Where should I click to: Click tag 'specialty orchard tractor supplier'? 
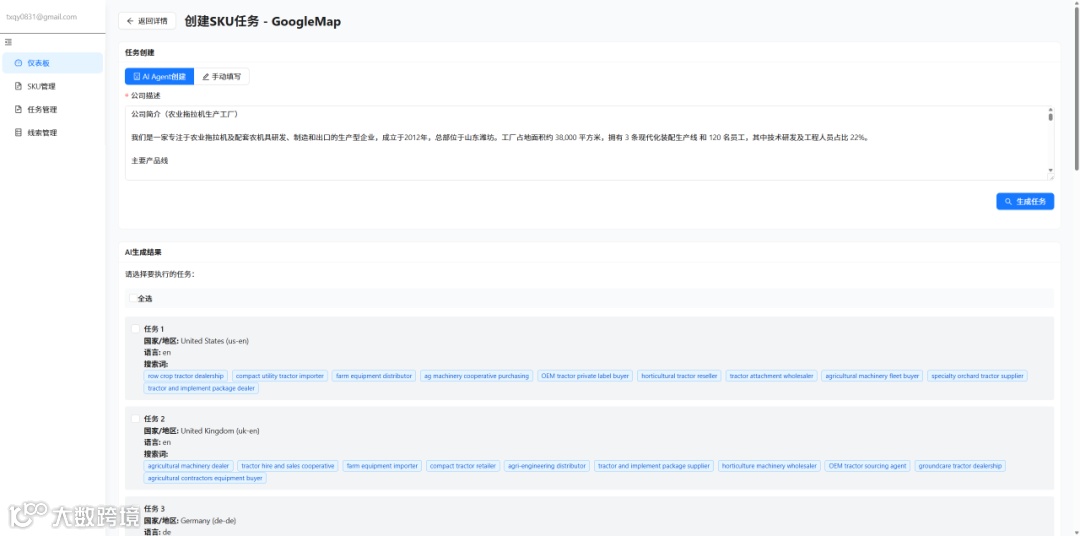[x=977, y=376]
